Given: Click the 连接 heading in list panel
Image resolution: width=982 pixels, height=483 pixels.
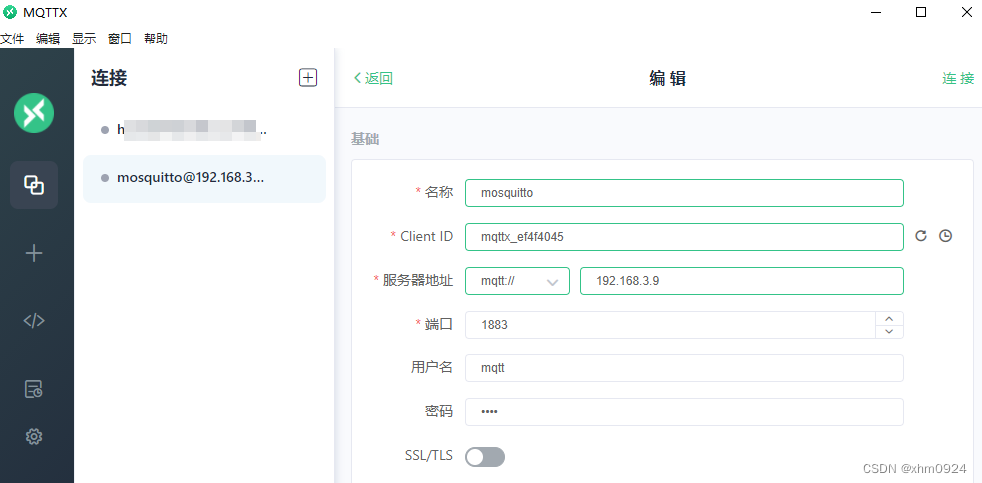Looking at the screenshot, I should pyautogui.click(x=109, y=78).
